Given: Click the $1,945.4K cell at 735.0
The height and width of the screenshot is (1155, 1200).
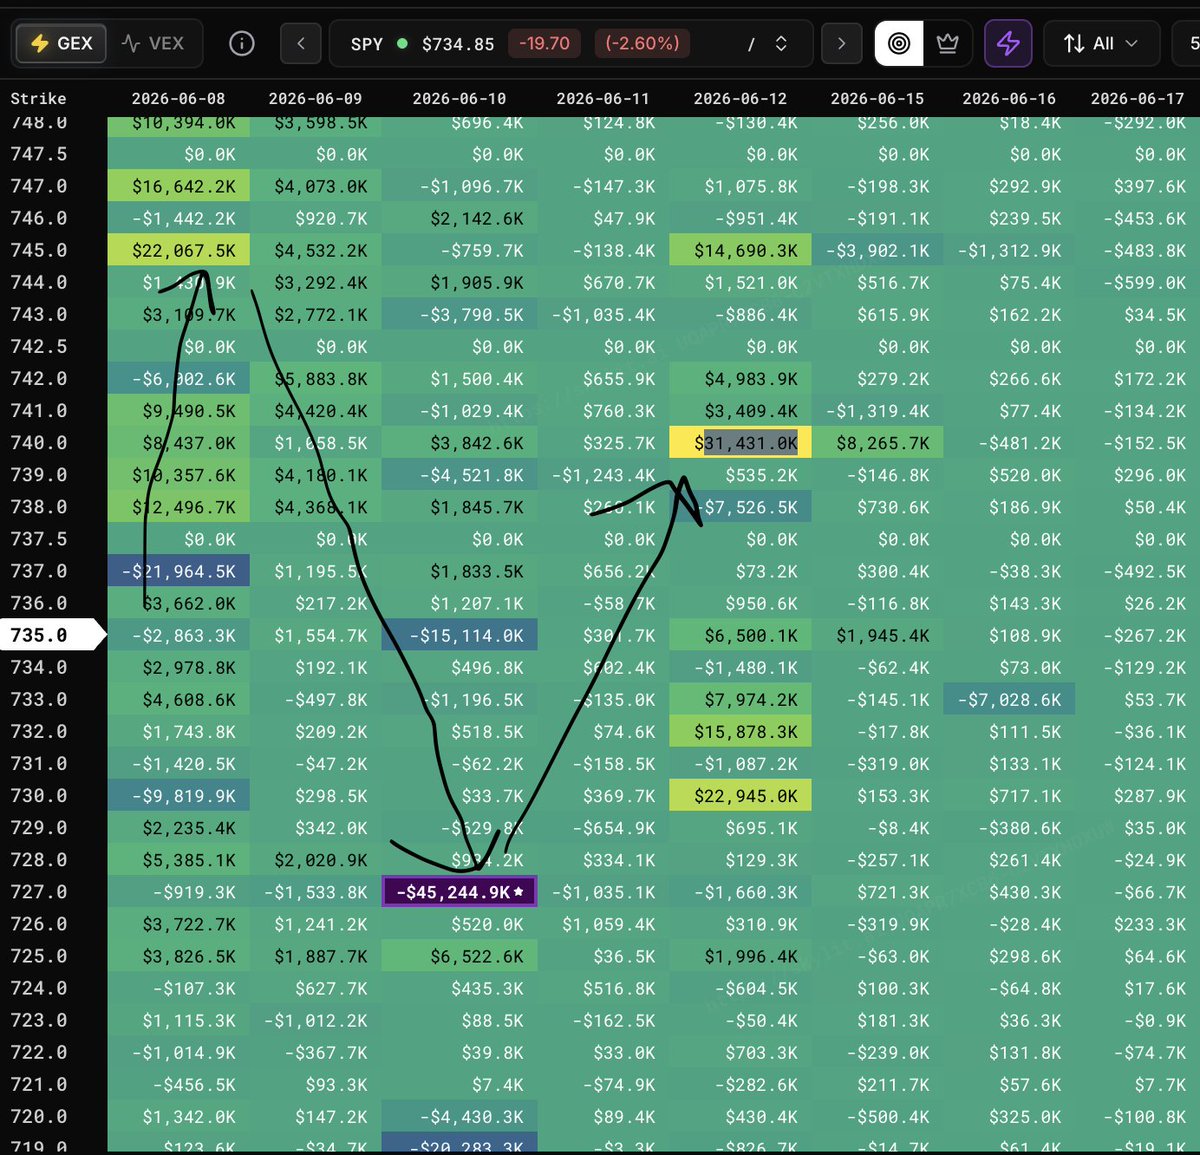Looking at the screenshot, I should pos(877,635).
